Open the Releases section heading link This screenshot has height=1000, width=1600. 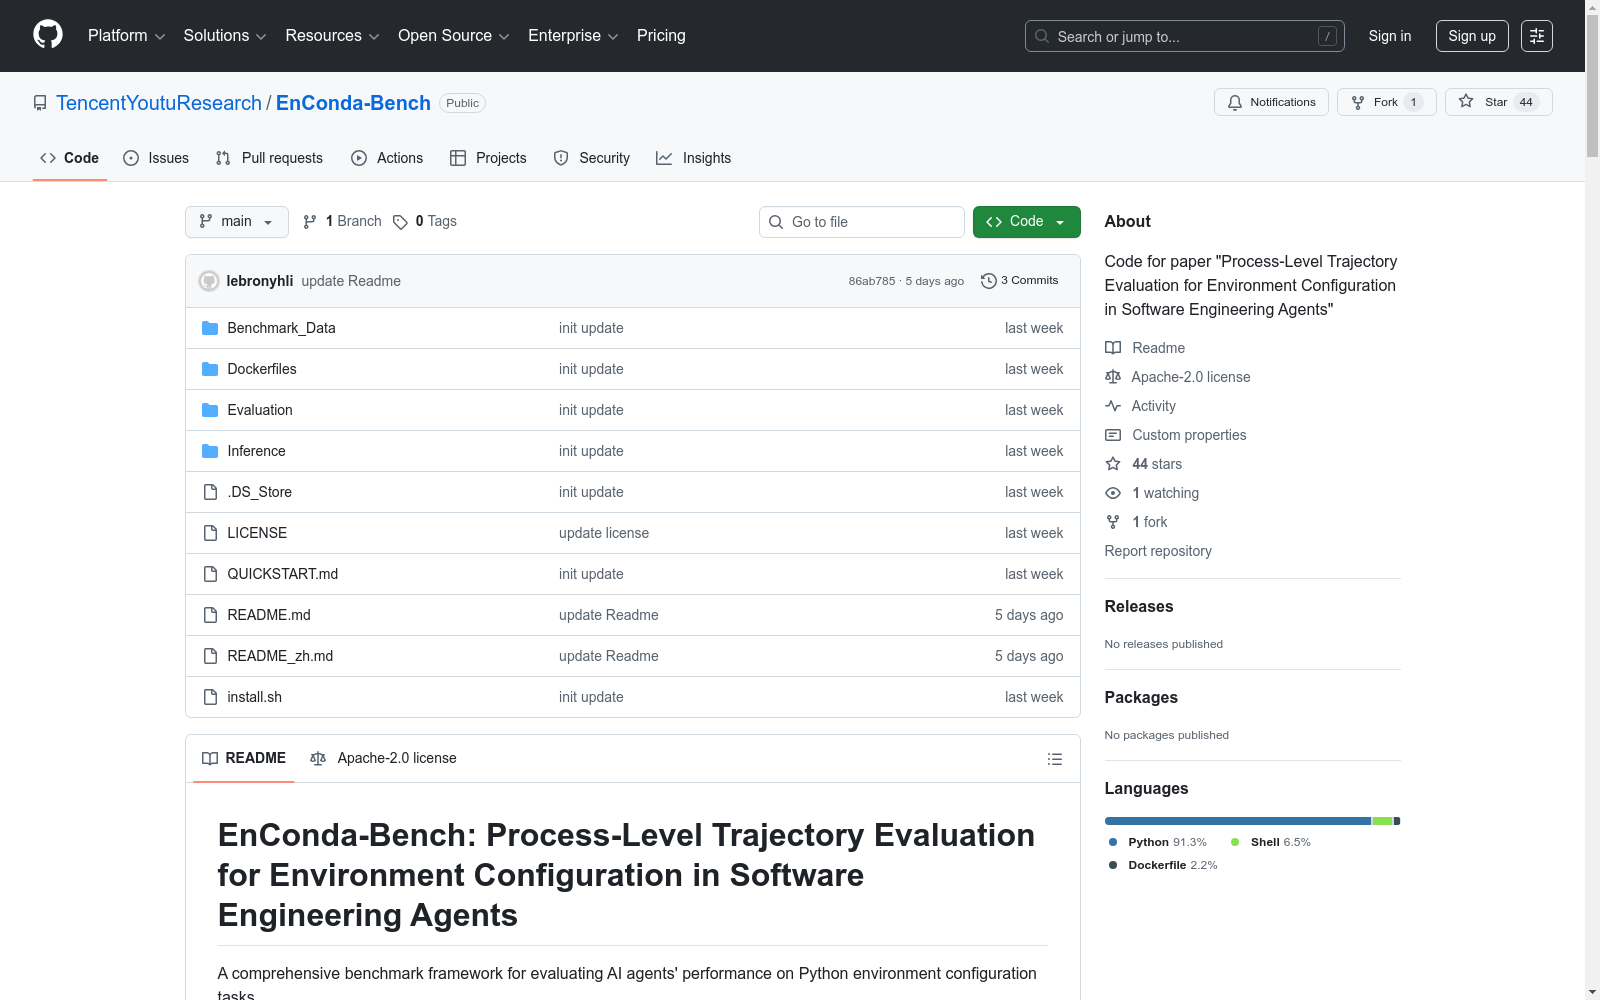[x=1139, y=607]
